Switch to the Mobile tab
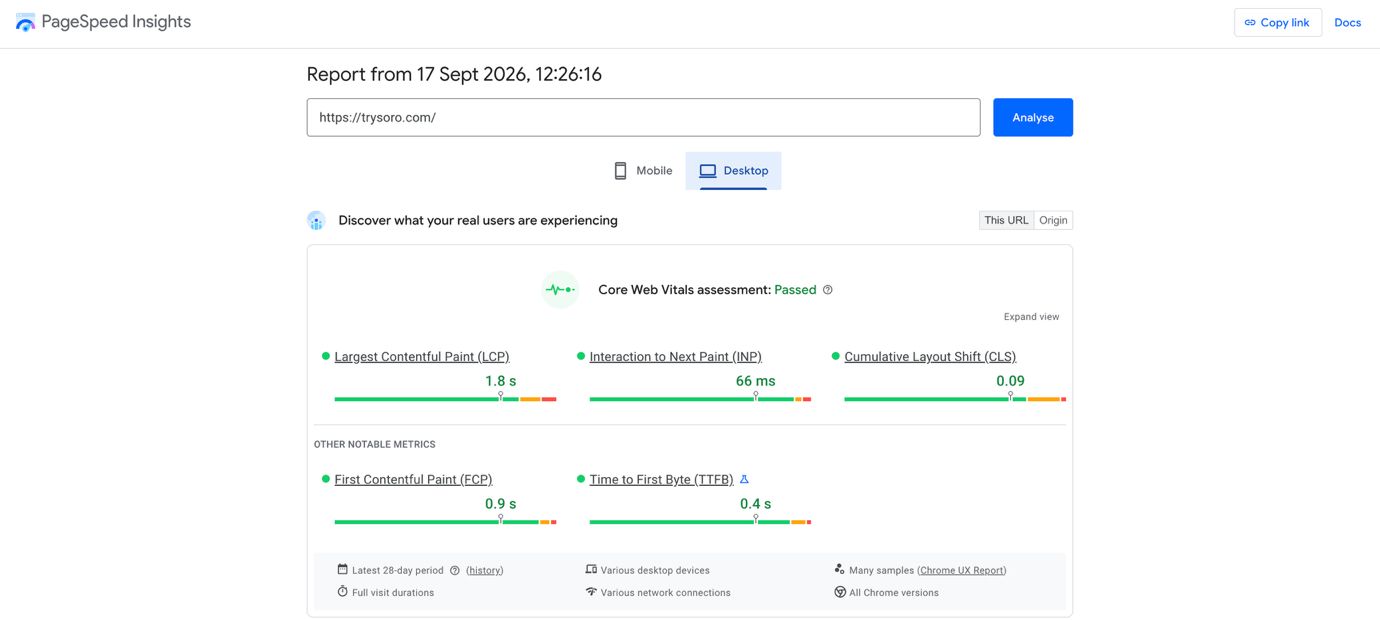 click(x=643, y=171)
